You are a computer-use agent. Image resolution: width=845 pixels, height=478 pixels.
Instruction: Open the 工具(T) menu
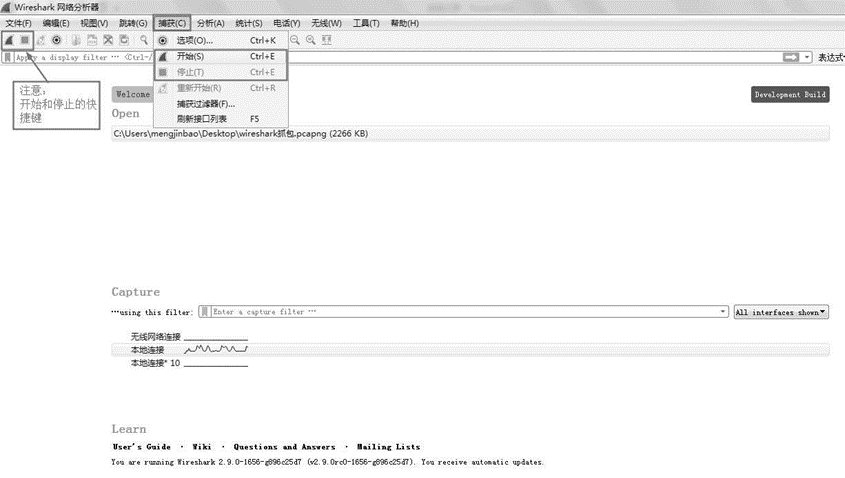point(366,23)
